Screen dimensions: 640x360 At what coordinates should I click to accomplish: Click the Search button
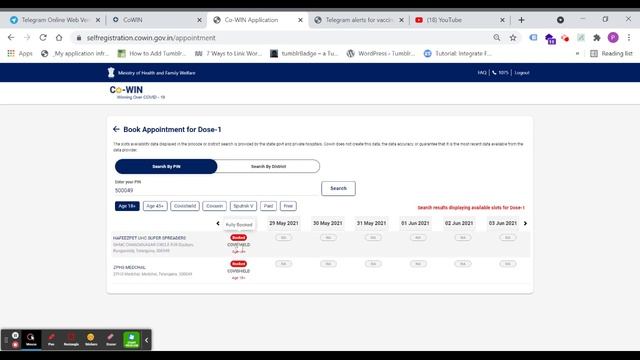338,188
